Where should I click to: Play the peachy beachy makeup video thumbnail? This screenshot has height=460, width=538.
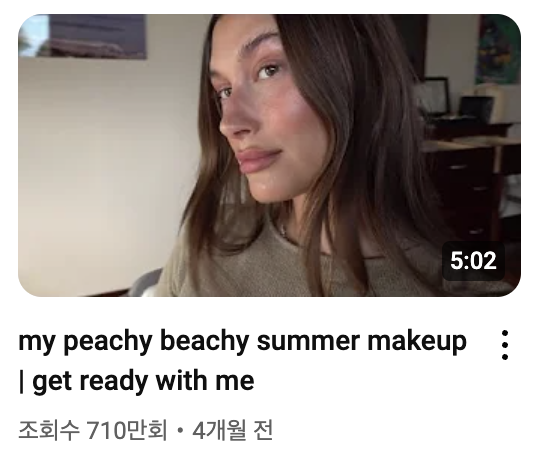pyautogui.click(x=269, y=155)
